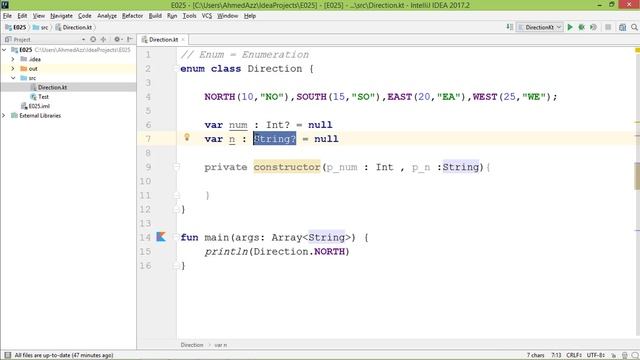Open the DirectionKt run configuration dropdown
Image resolution: width=640 pixels, height=360 pixels.
pos(540,27)
